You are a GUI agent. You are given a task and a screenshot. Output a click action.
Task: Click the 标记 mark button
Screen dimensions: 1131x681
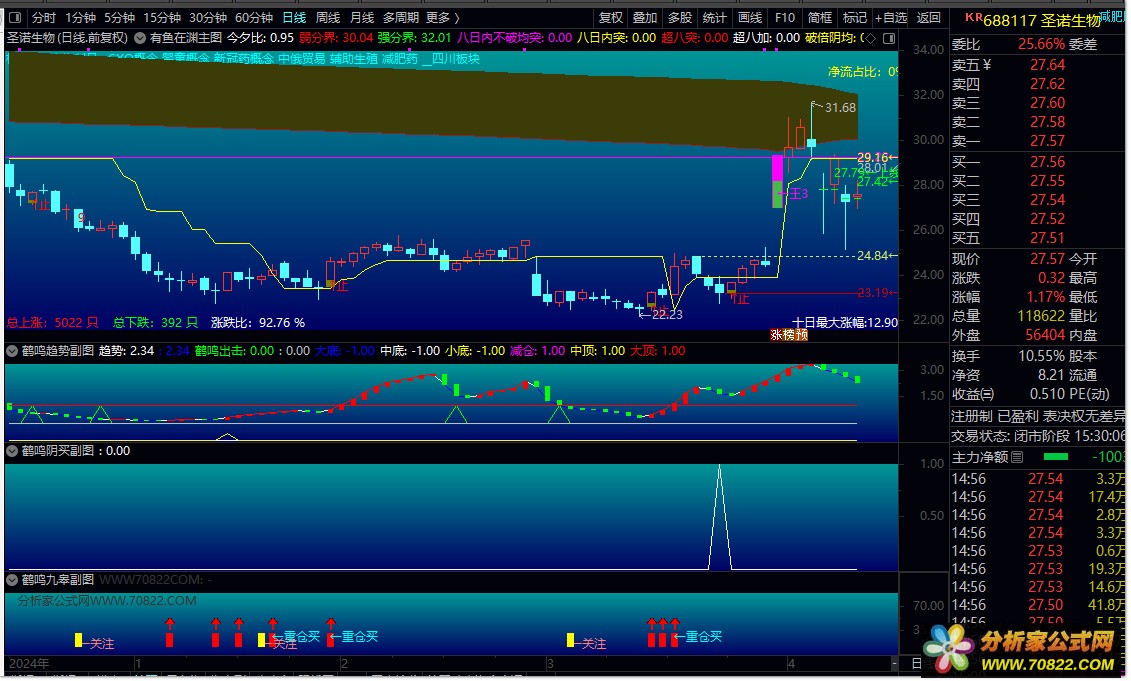[855, 17]
